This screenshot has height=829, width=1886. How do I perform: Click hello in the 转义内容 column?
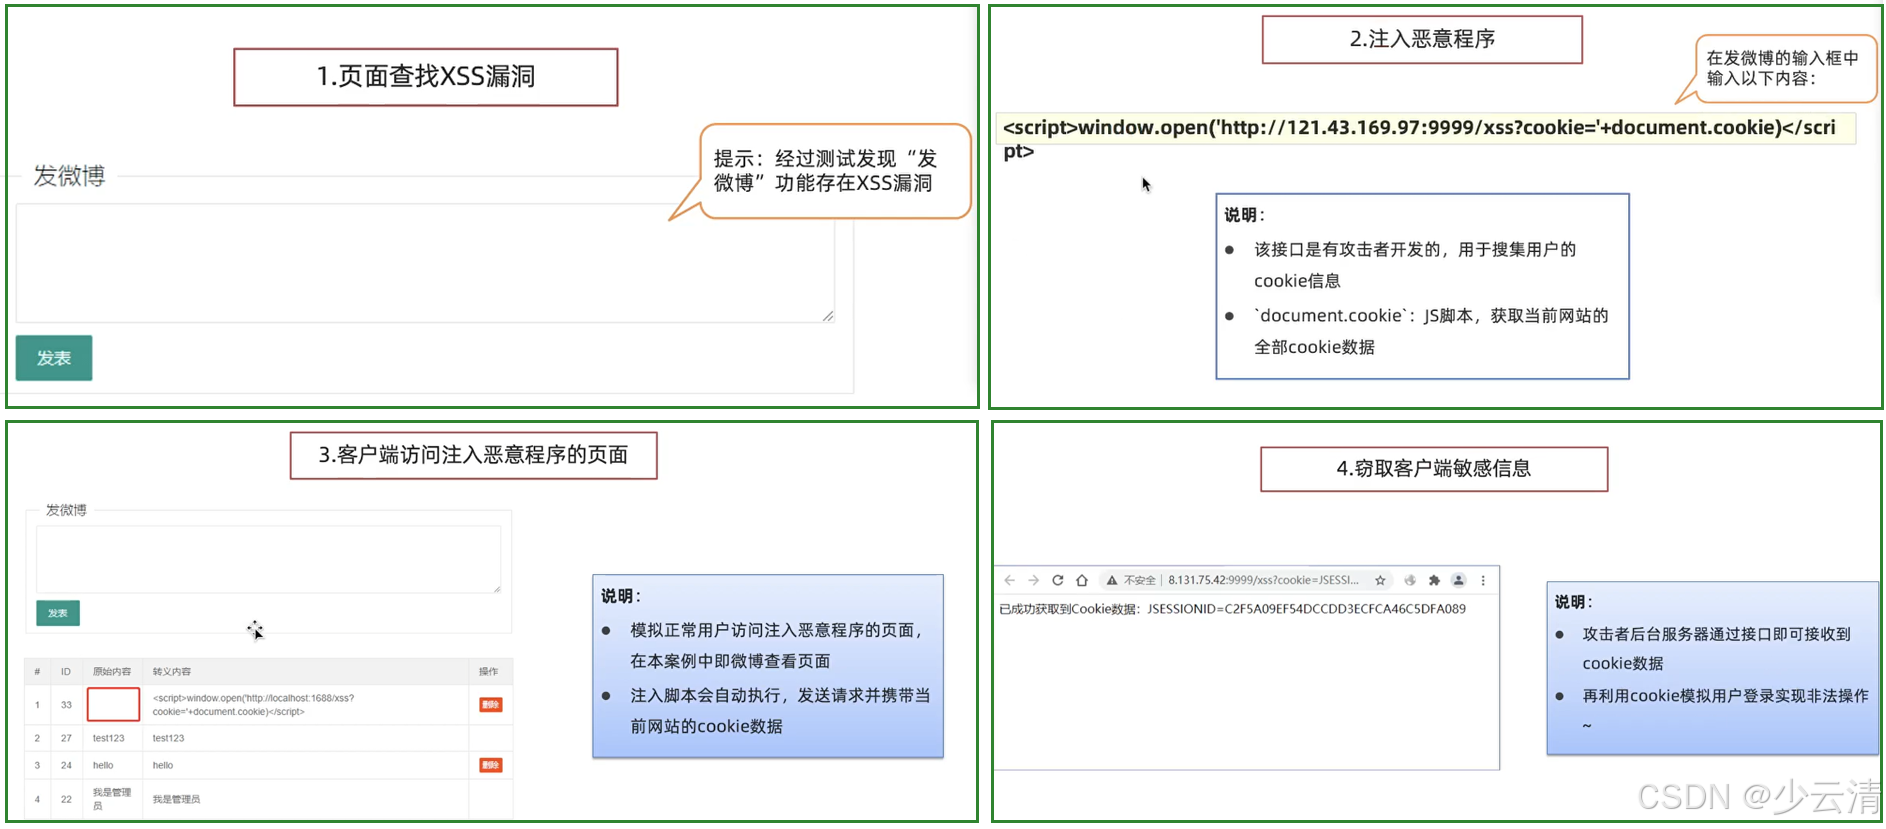(163, 765)
